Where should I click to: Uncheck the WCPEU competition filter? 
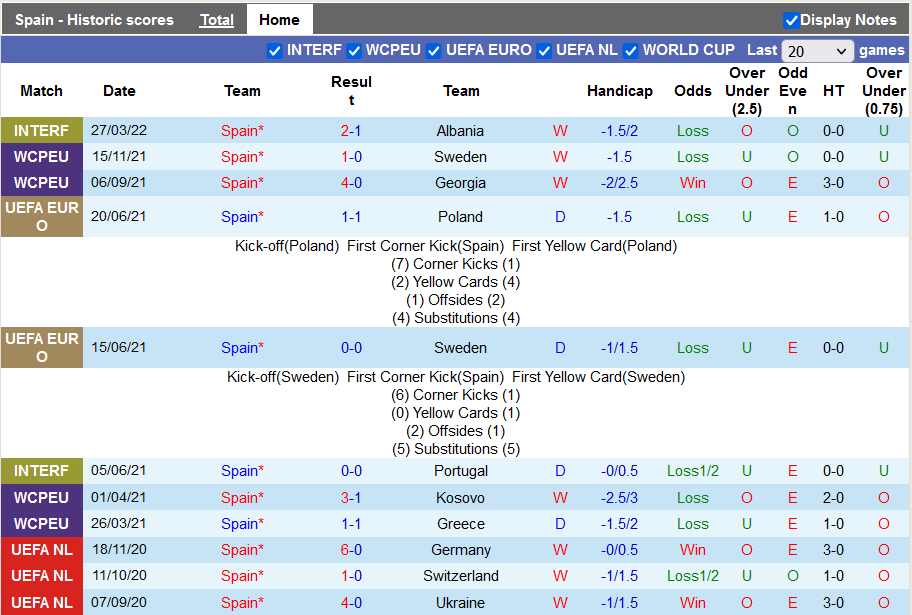point(354,51)
